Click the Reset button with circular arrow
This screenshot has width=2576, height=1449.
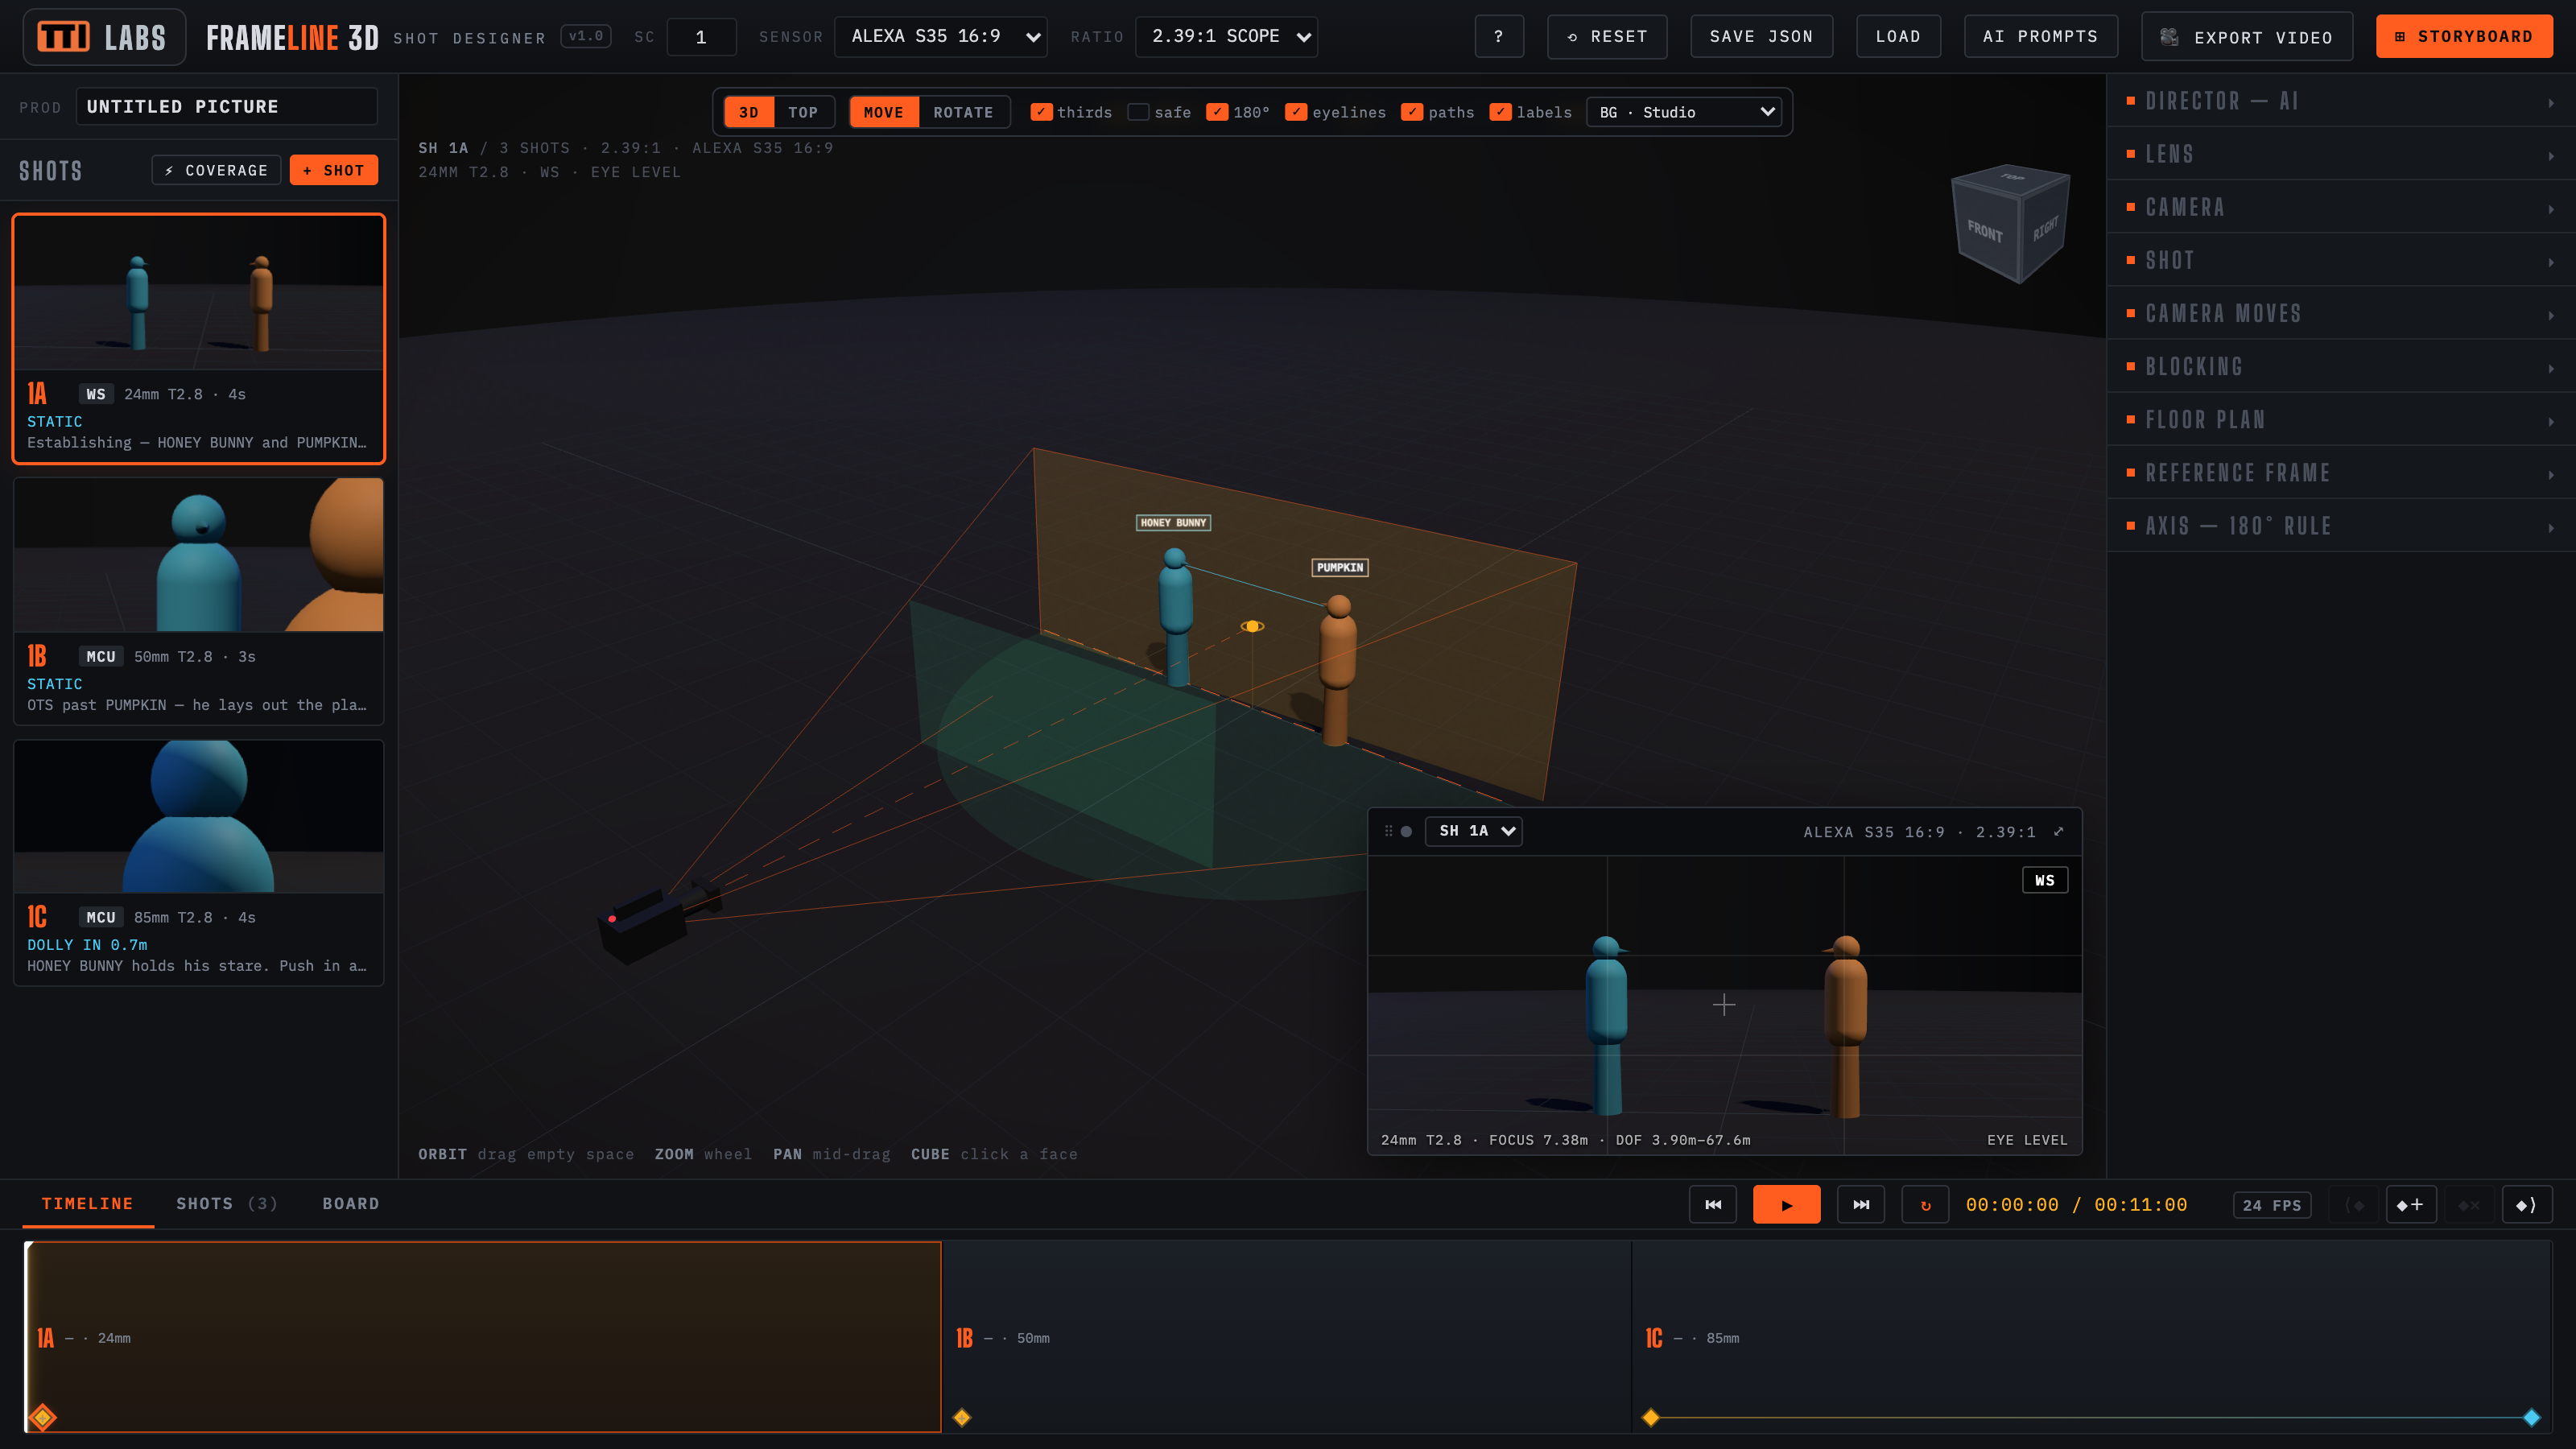[x=1607, y=37]
